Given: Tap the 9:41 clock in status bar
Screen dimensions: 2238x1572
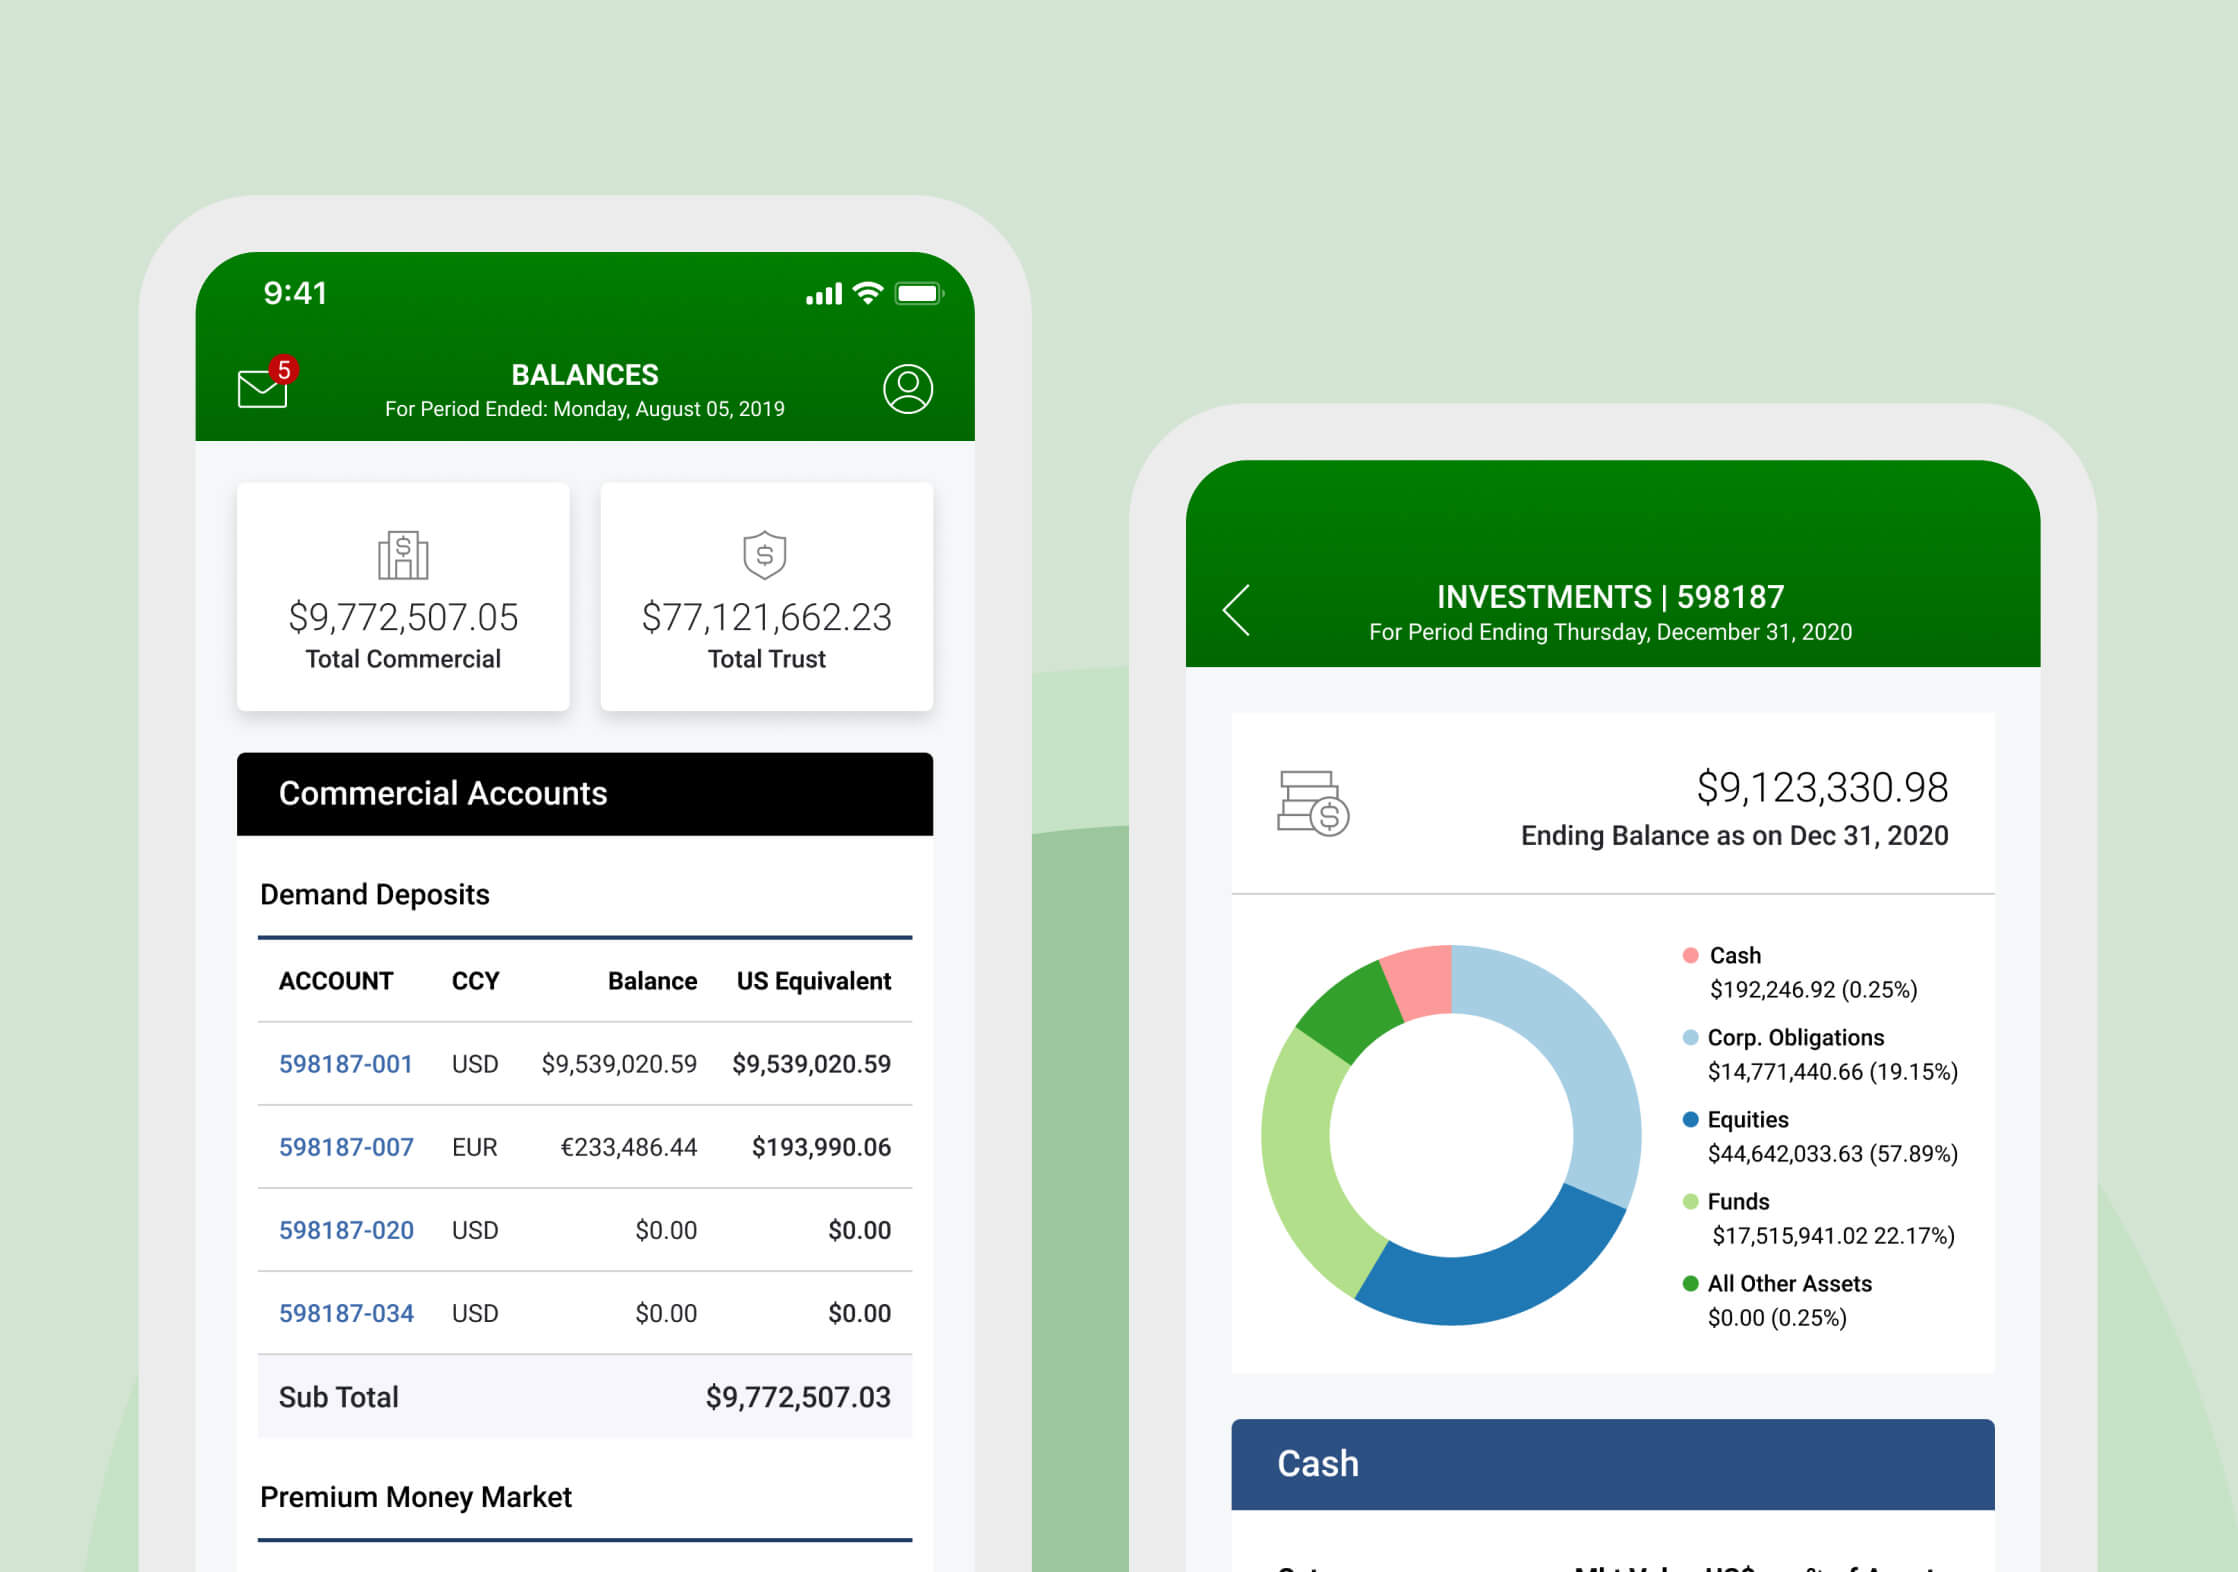Looking at the screenshot, I should click(295, 293).
